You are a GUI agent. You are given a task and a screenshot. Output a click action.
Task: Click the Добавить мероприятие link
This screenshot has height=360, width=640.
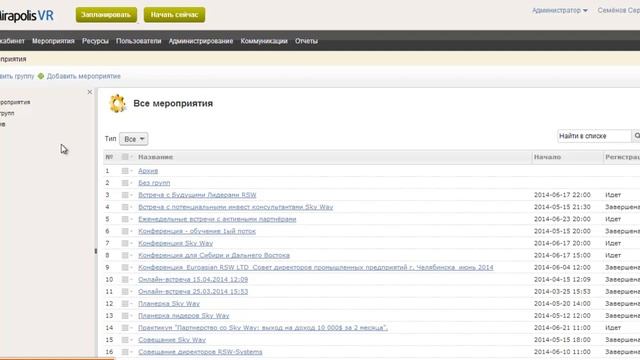83,76
